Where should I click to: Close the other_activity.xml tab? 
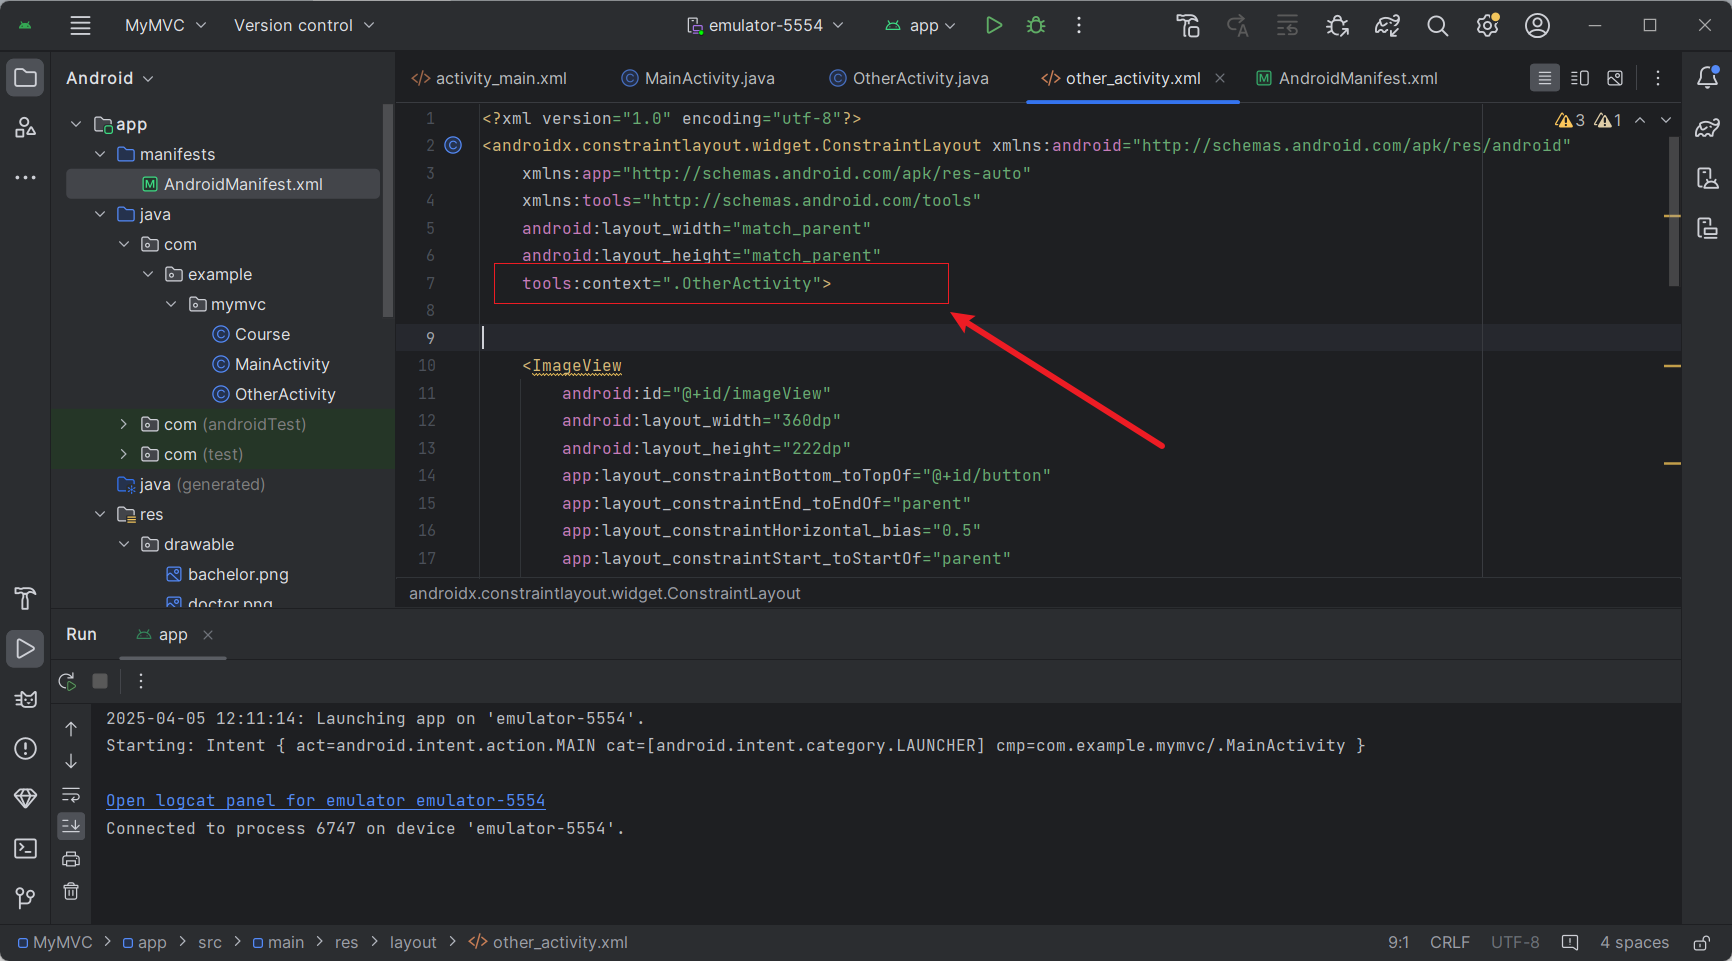1220,78
